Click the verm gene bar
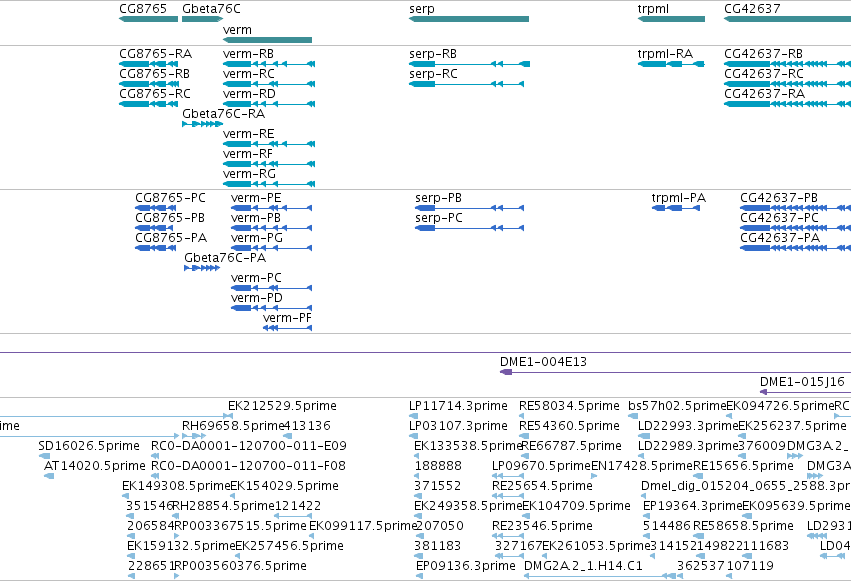This screenshot has height=581, width=851. pyautogui.click(x=268, y=40)
